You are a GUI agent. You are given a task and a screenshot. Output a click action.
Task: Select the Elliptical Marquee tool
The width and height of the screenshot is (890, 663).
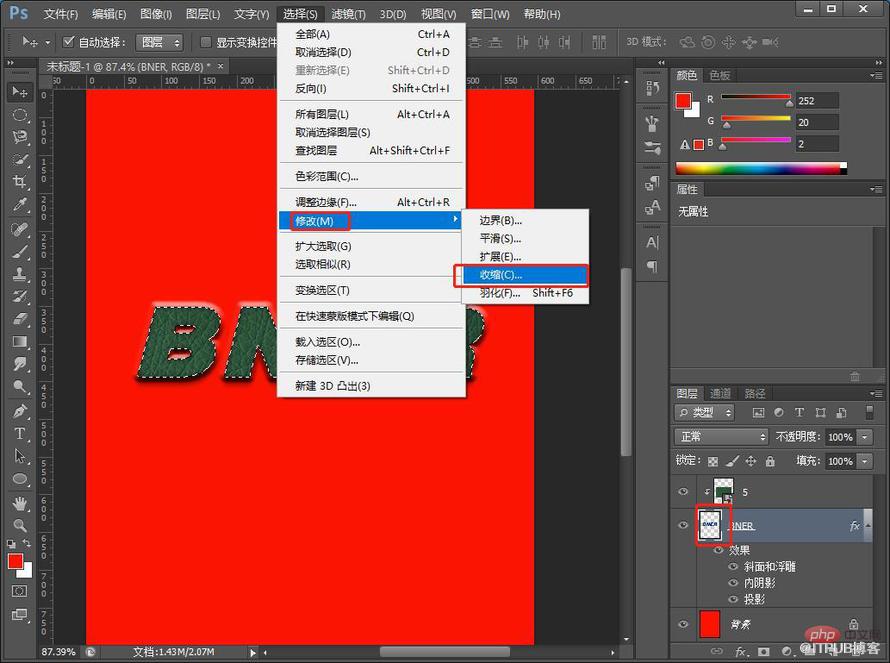pos(20,115)
